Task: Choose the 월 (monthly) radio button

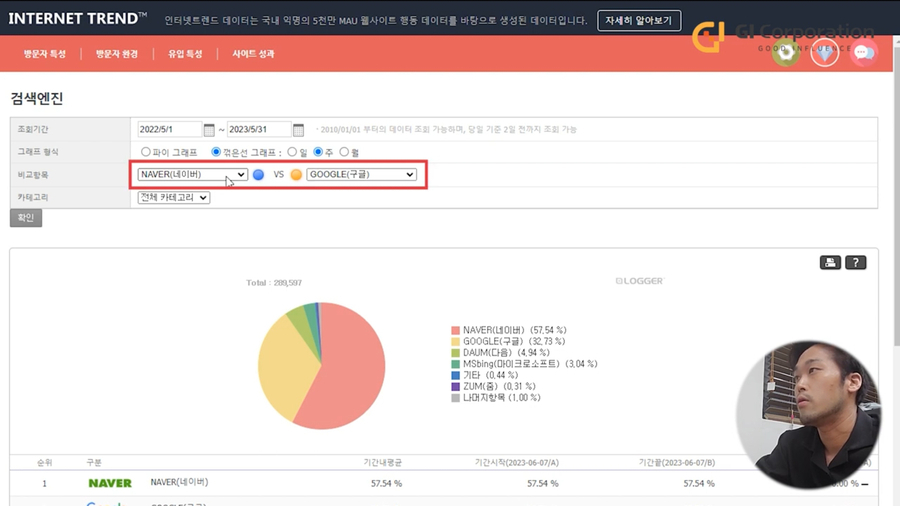Action: [x=344, y=152]
